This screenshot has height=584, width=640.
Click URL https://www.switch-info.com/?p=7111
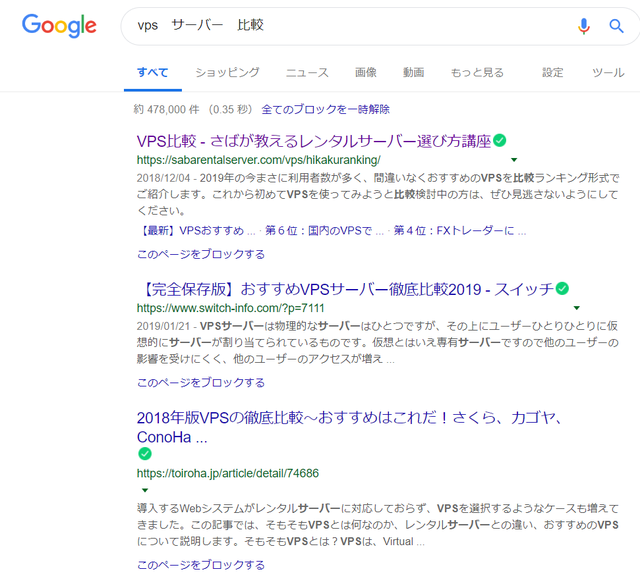(231, 308)
